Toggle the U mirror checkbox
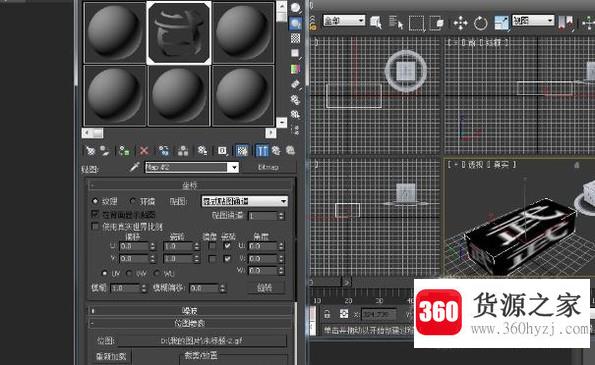This screenshot has height=365, width=595. coord(212,246)
